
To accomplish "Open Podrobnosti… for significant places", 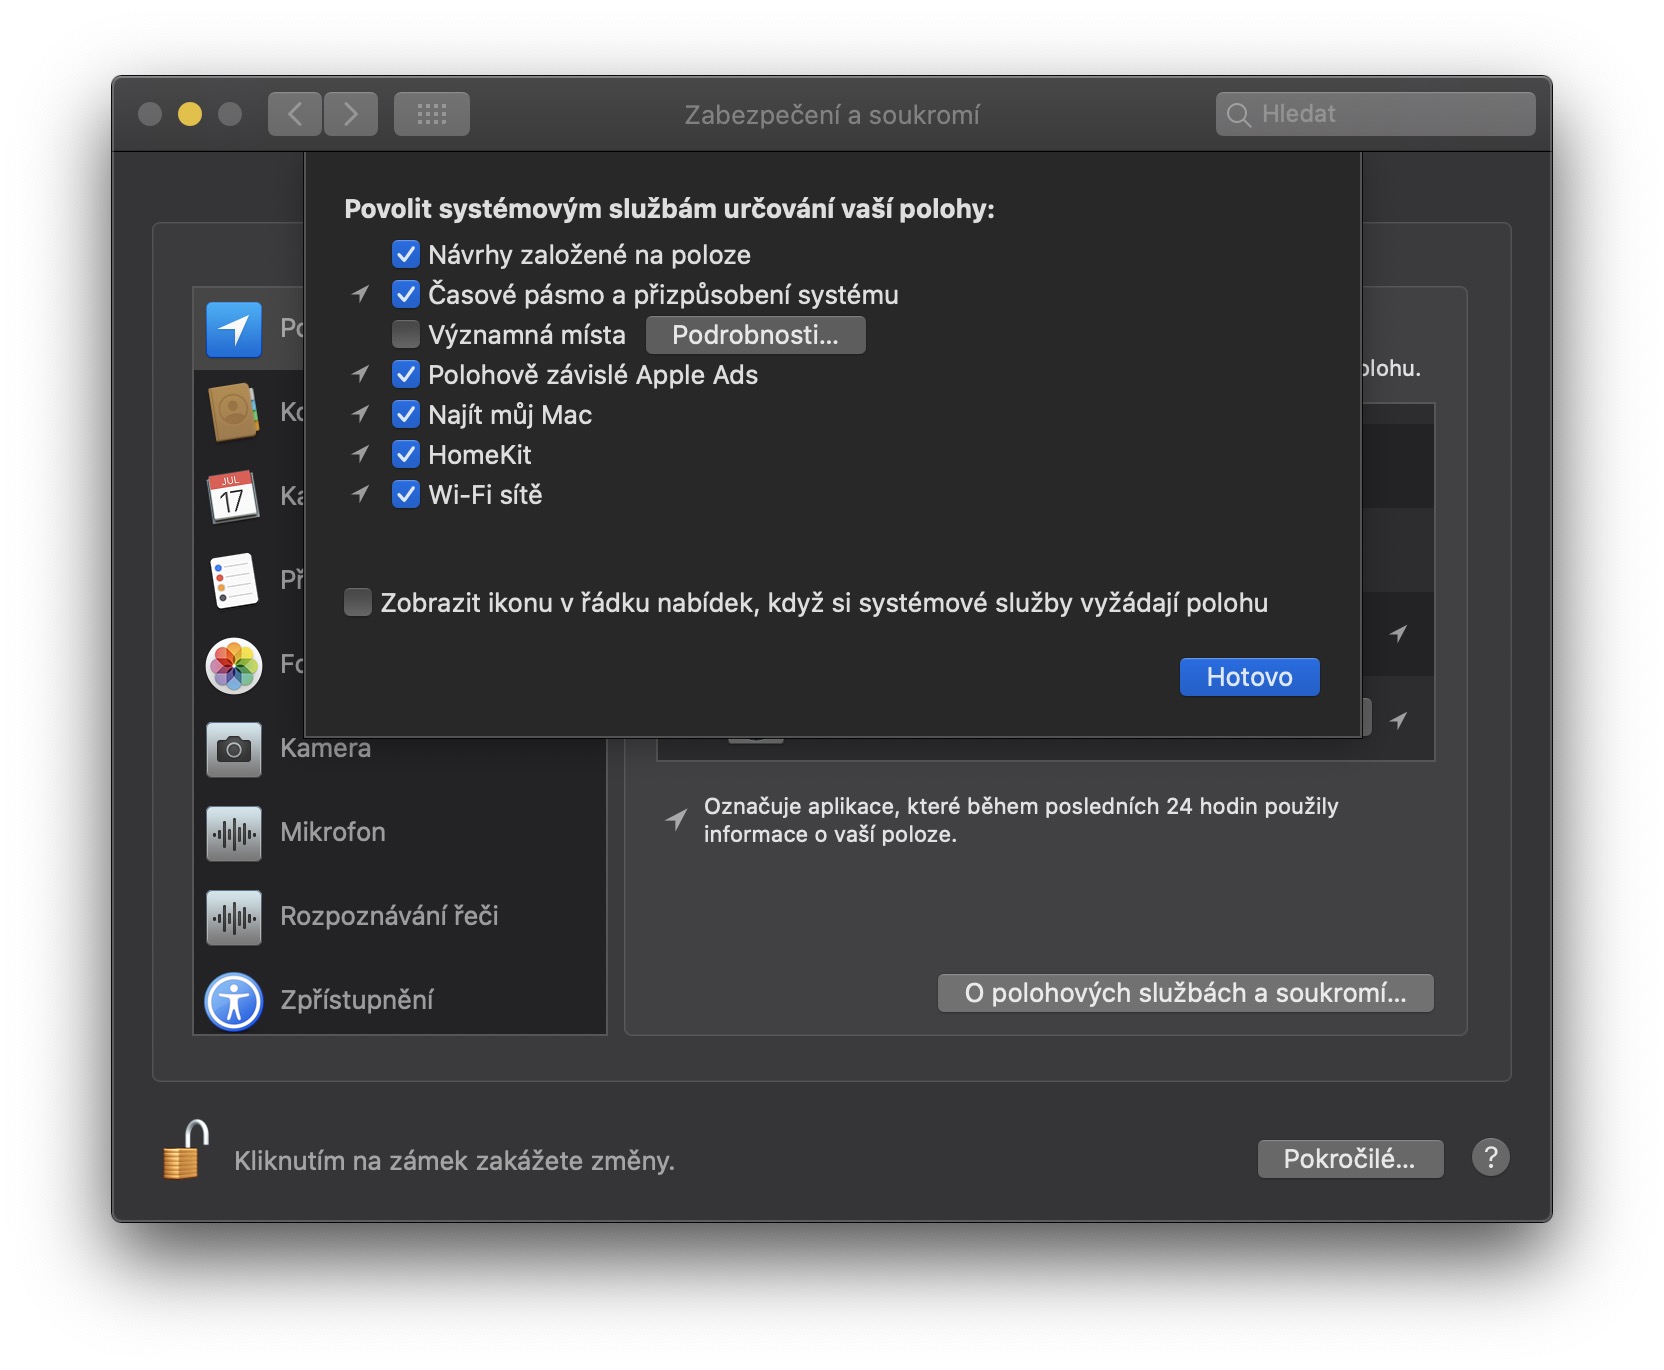I will coord(756,335).
